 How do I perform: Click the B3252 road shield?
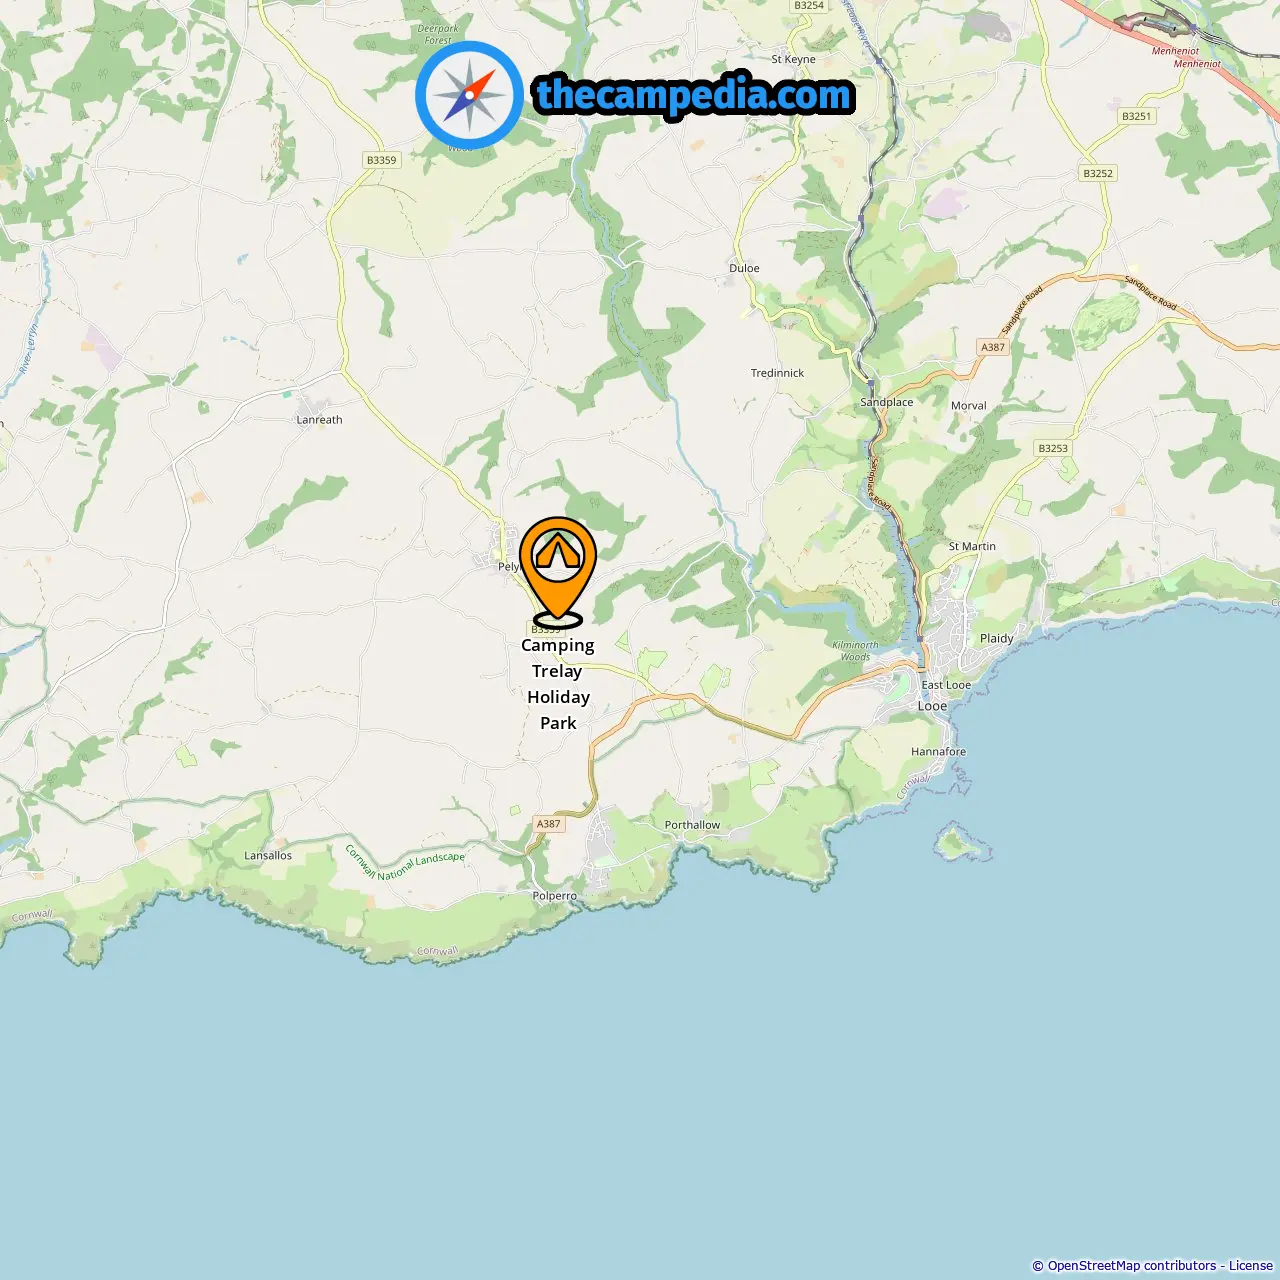pos(1098,173)
